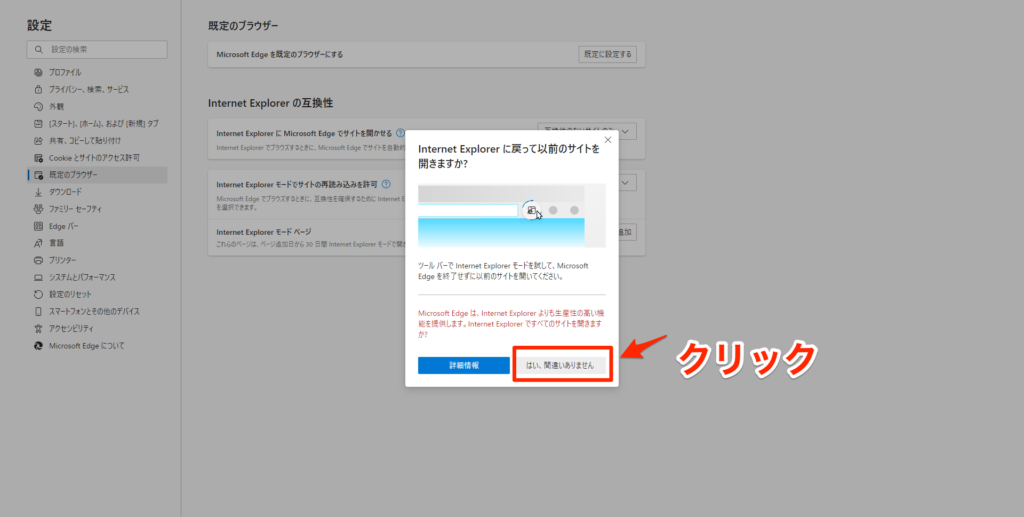
Task: Click the Family Safety icon
Action: click(38, 209)
